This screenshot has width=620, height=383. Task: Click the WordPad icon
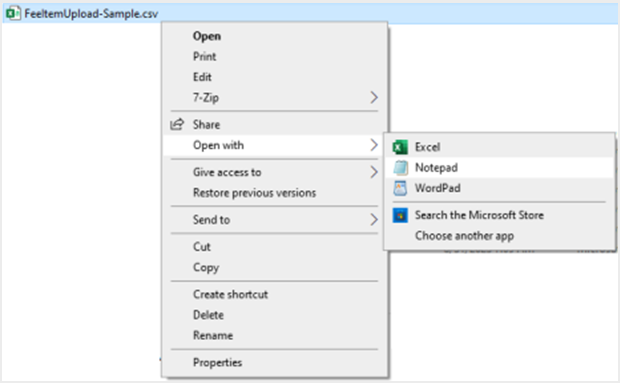click(400, 188)
